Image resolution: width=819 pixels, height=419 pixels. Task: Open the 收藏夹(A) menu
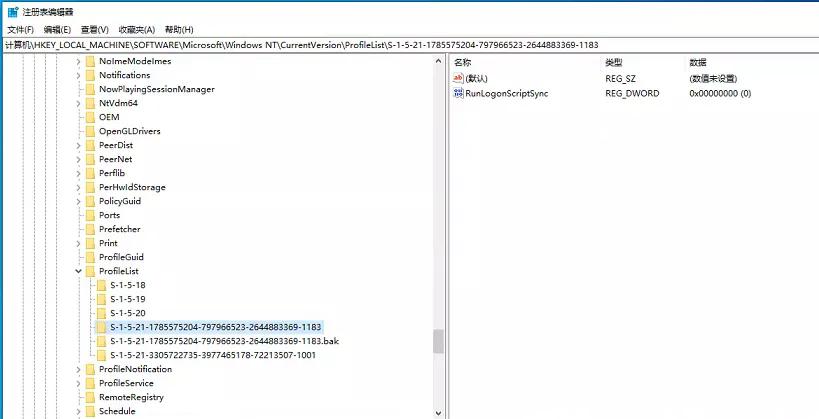point(137,30)
